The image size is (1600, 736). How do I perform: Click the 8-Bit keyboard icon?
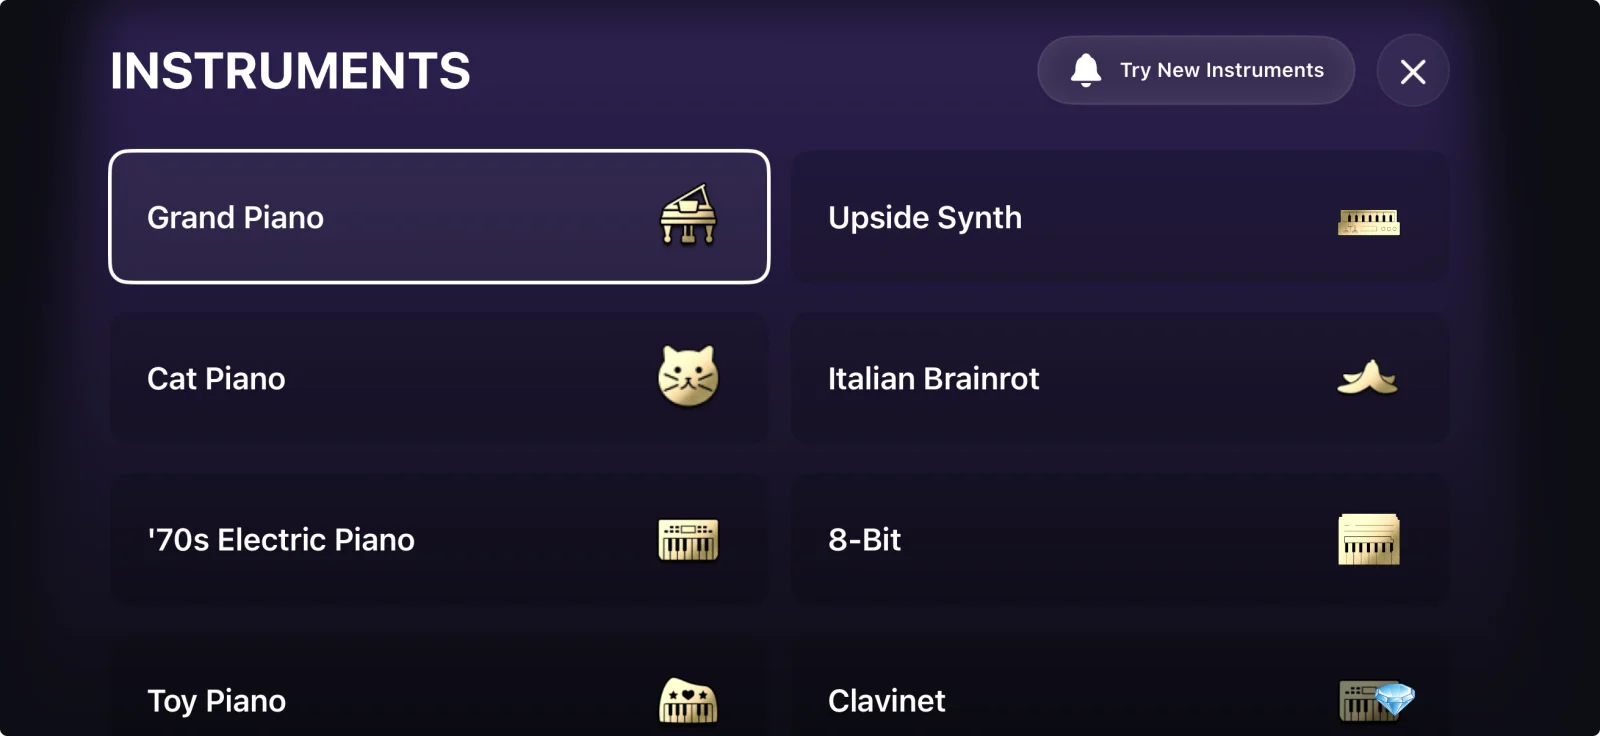coord(1369,539)
